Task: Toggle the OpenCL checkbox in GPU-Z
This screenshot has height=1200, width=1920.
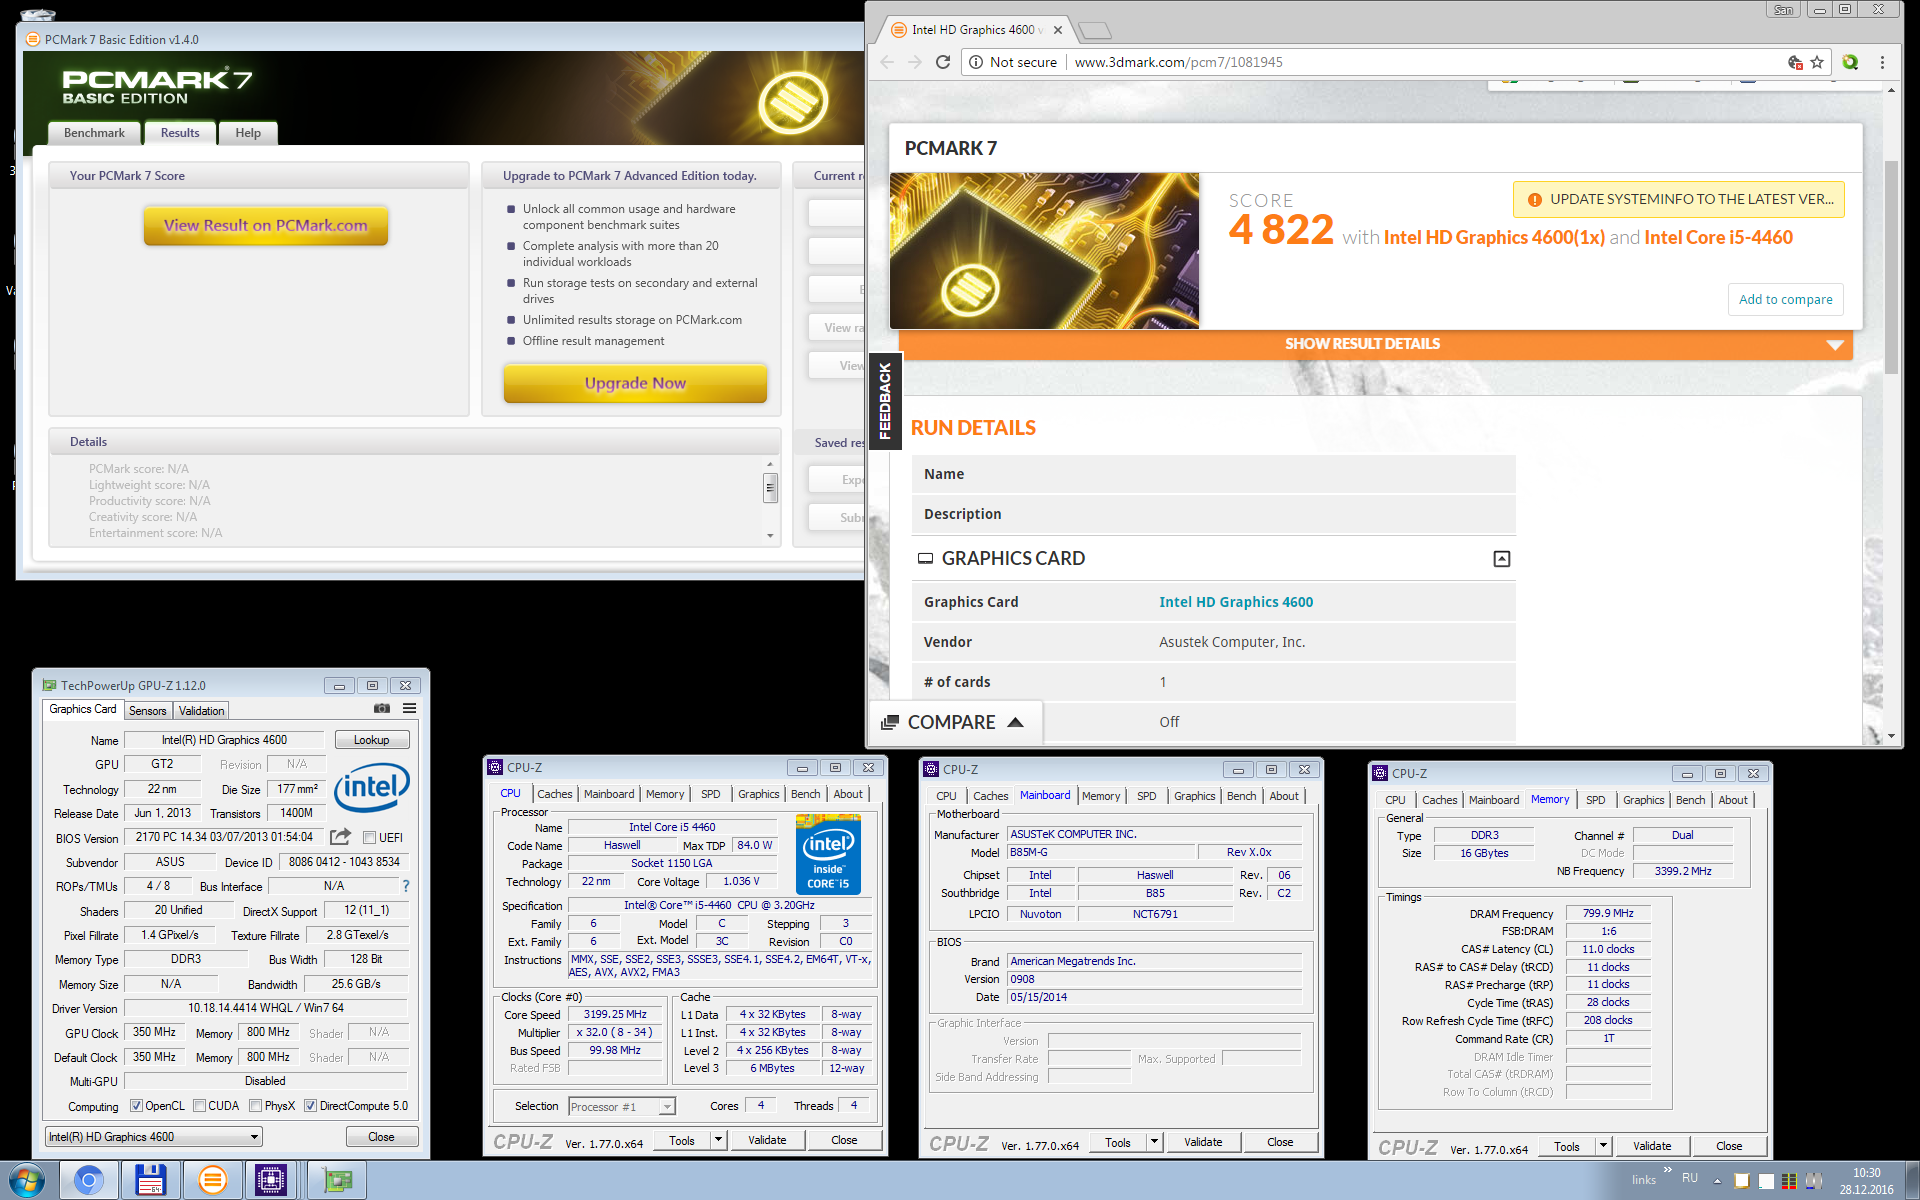Action: (137, 1106)
